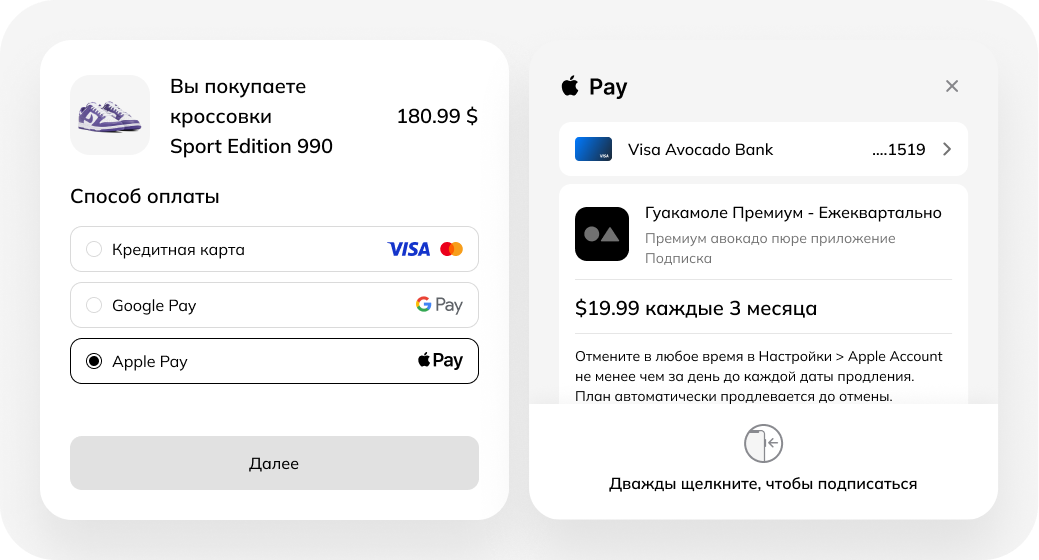Screen dimensions: 1039x560
Task: Click the Apple Pay logo in payment option
Action: tap(440, 361)
